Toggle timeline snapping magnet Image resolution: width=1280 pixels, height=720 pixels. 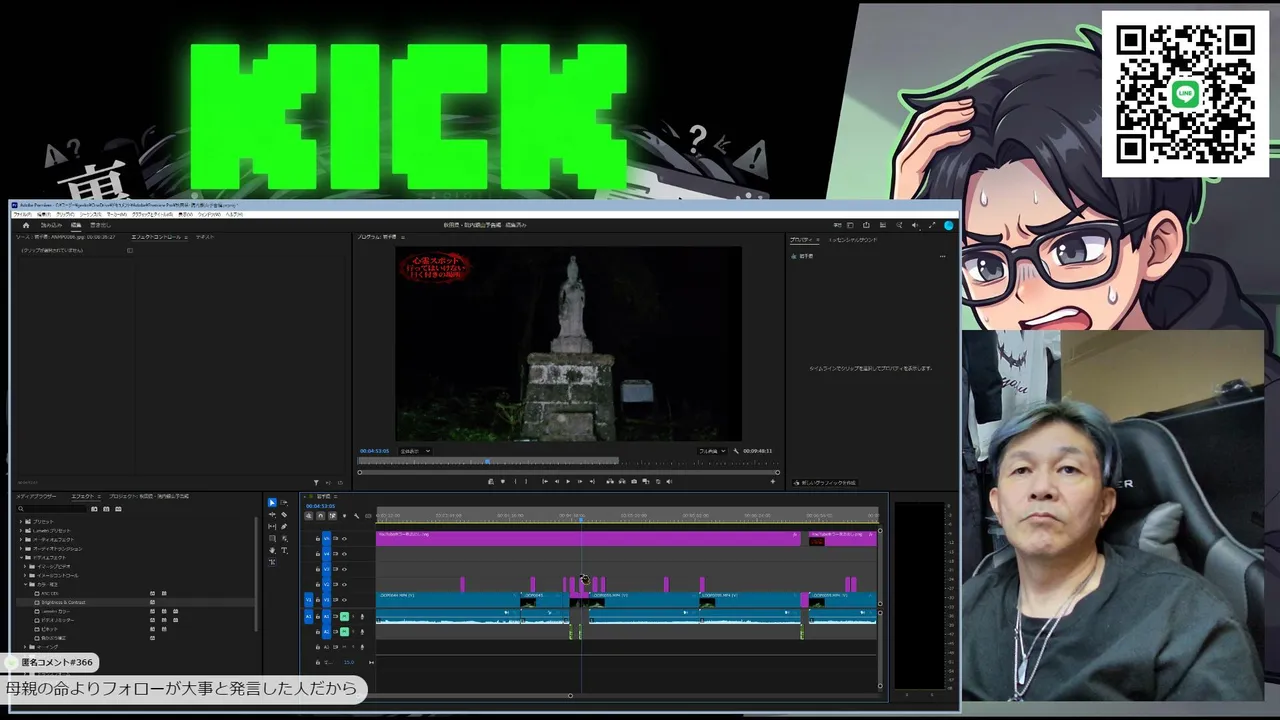click(321, 516)
